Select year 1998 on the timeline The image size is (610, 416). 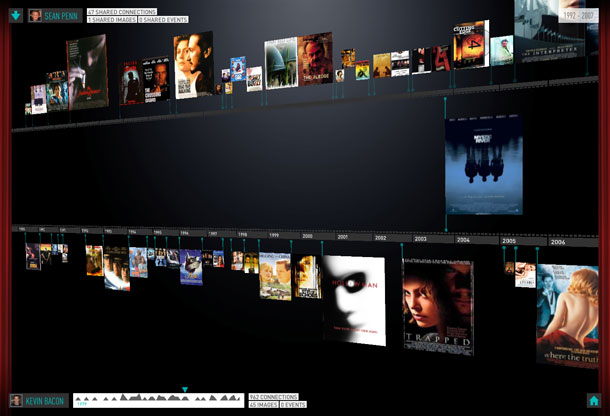click(x=243, y=235)
